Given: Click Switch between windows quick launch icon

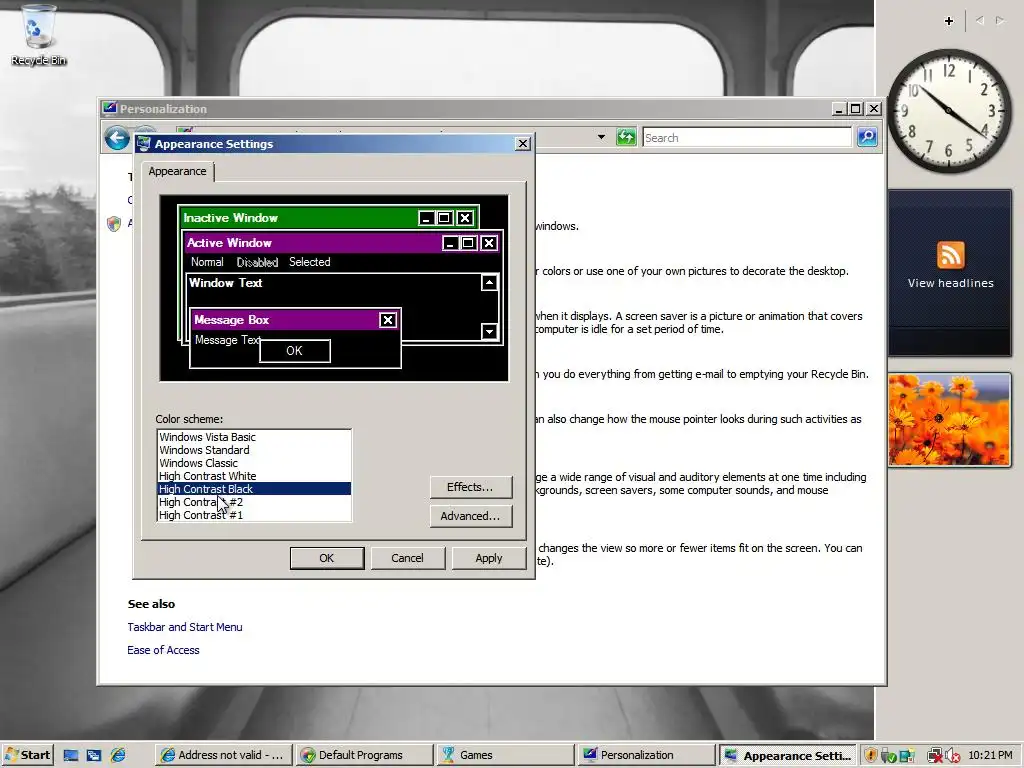Looking at the screenshot, I should coord(94,756).
